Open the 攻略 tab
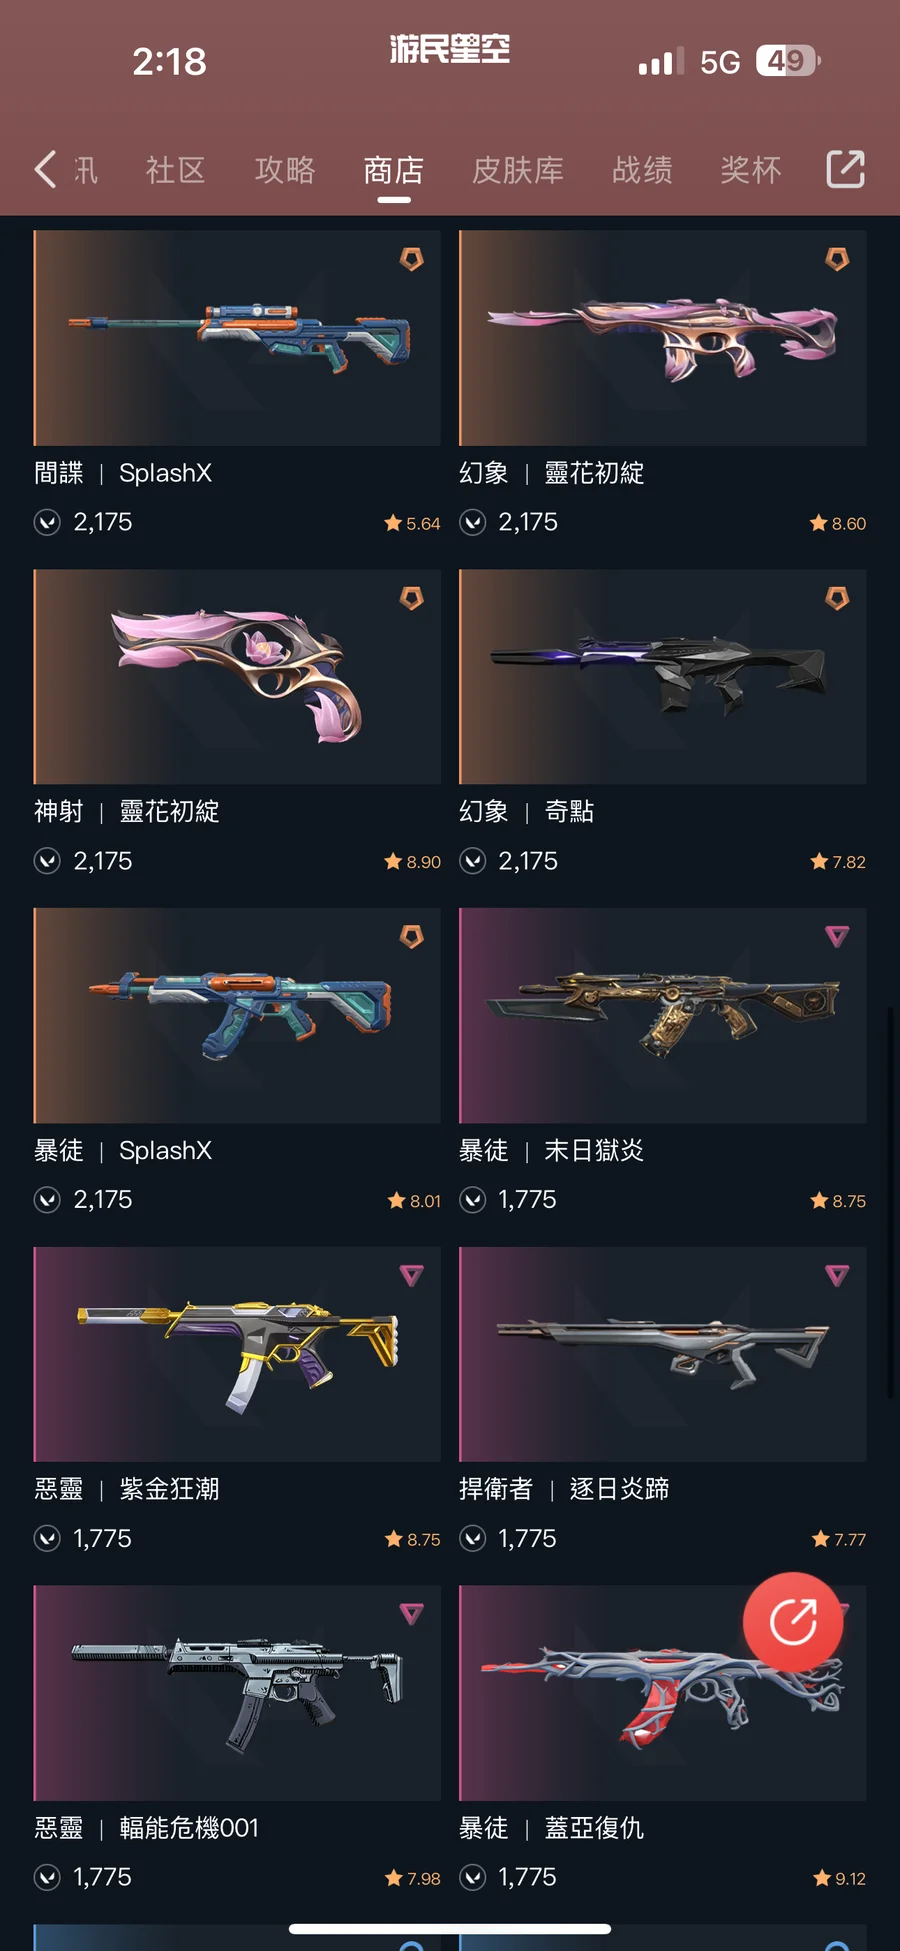Screen dimensions: 900x1951 (x=285, y=170)
